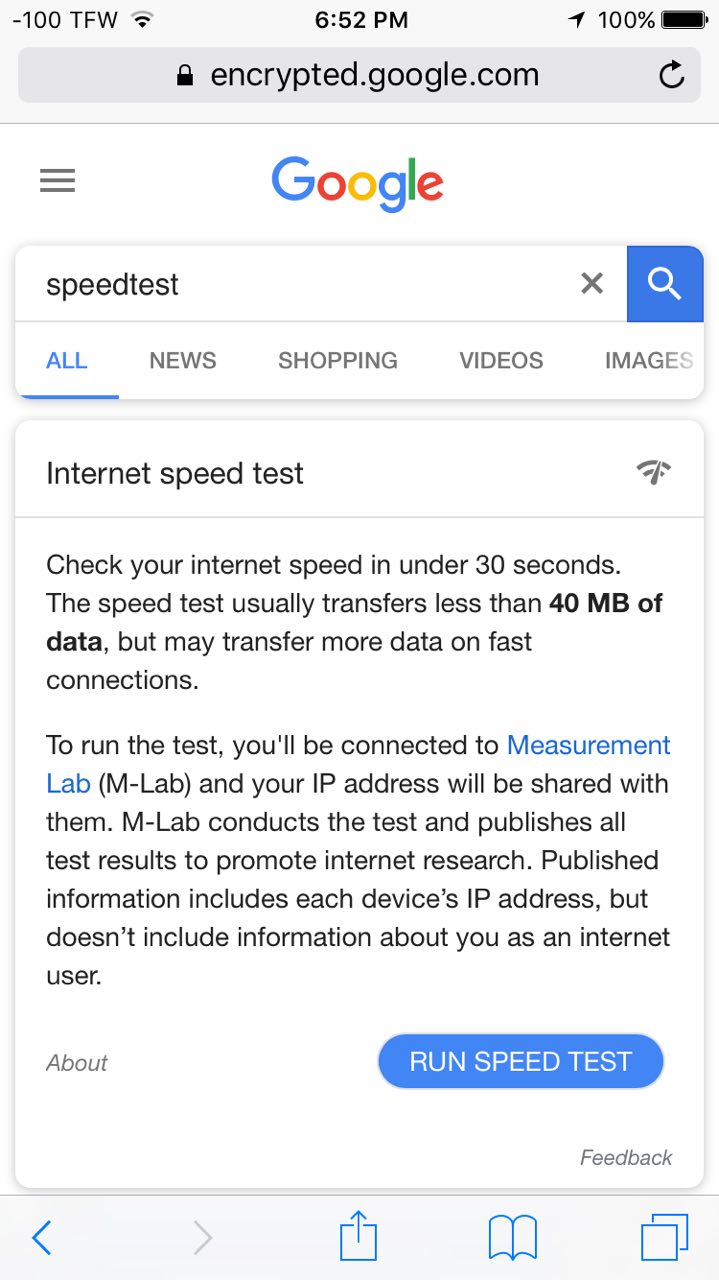Screen dimensions: 719x1280
Task: Tap the blue search magnifier button
Action: coord(664,284)
